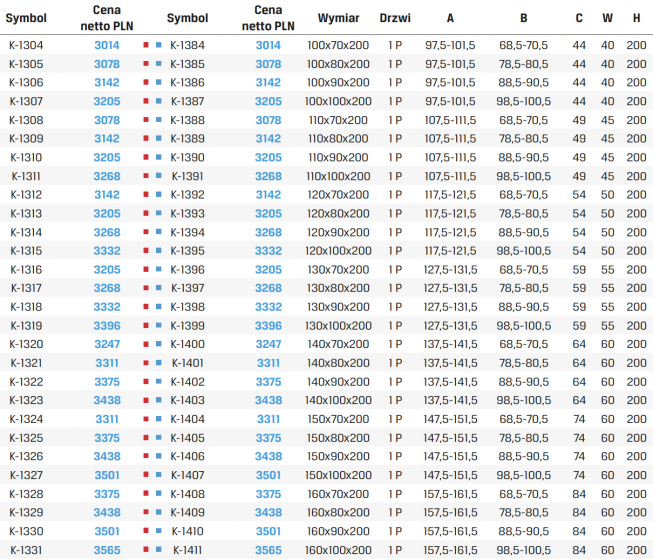Viewport: 653px width, 560px height.
Task: Select dimension 100x70x200
Action: (x=338, y=45)
